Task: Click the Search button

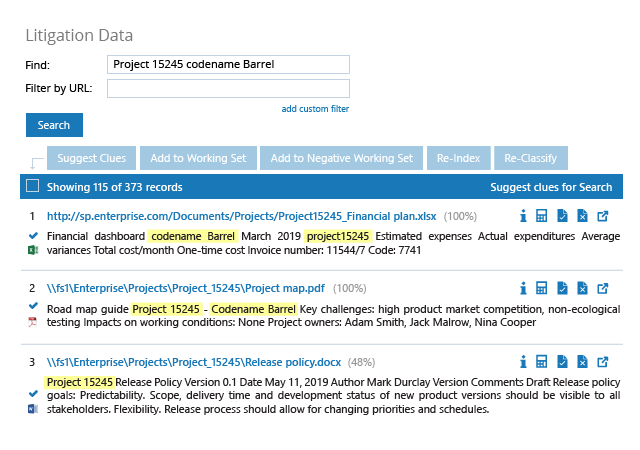Action: tap(54, 125)
